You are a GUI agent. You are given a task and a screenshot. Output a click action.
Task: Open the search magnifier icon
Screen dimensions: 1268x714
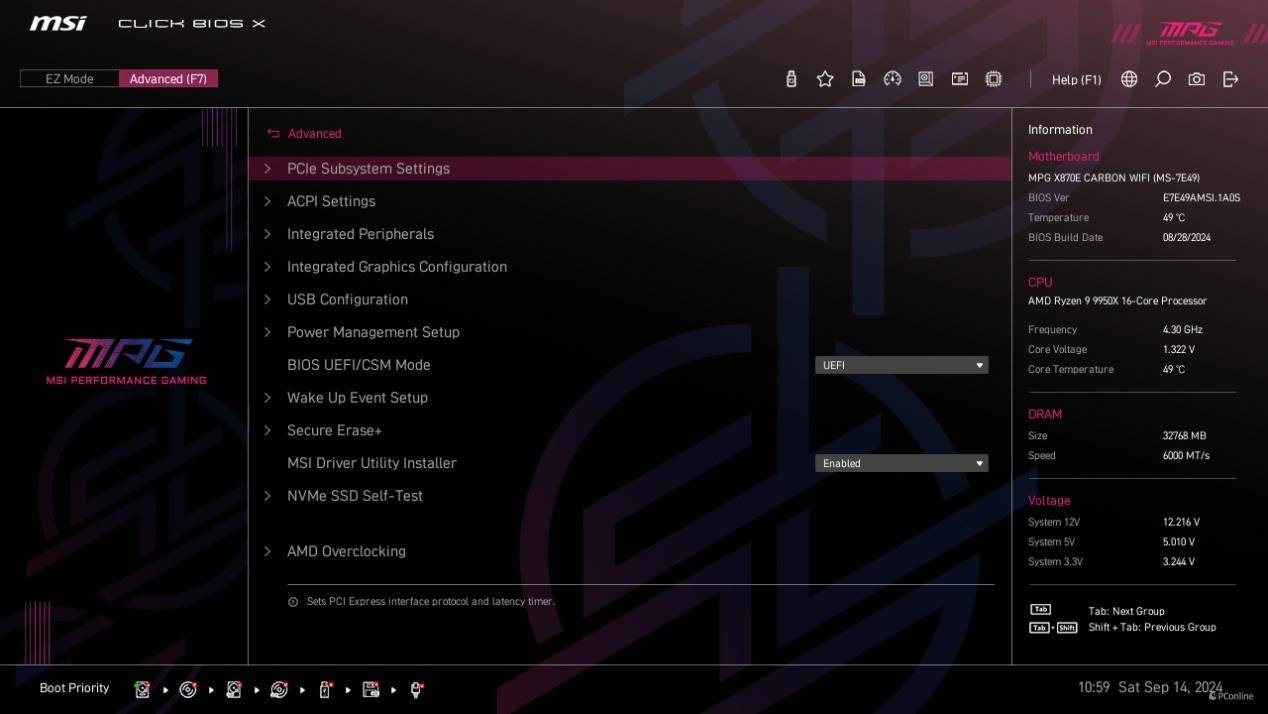[1163, 79]
